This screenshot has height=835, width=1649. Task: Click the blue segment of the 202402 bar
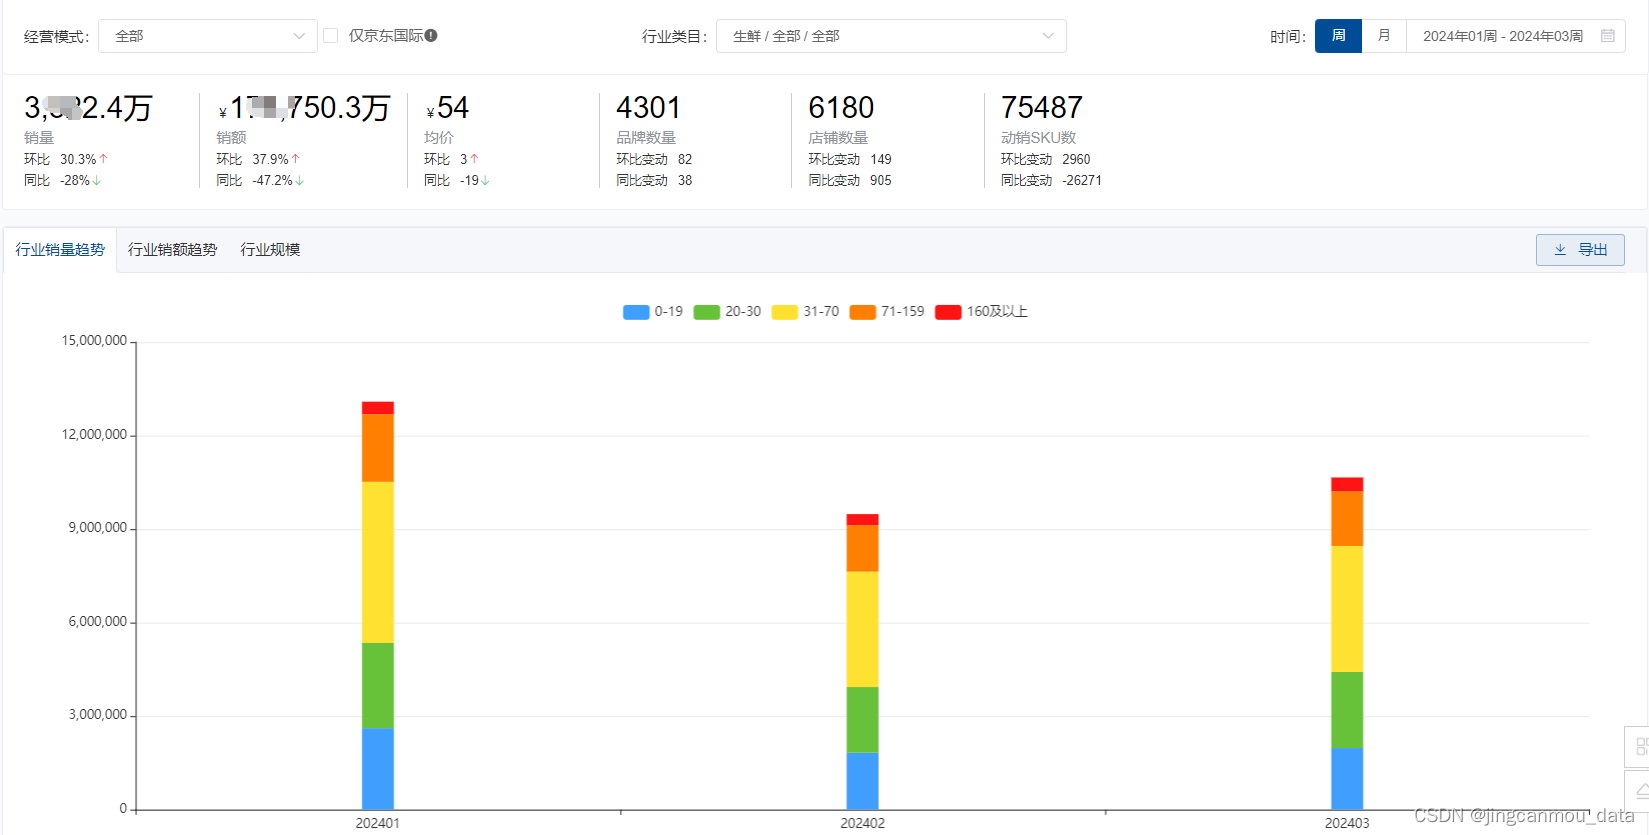(x=862, y=781)
